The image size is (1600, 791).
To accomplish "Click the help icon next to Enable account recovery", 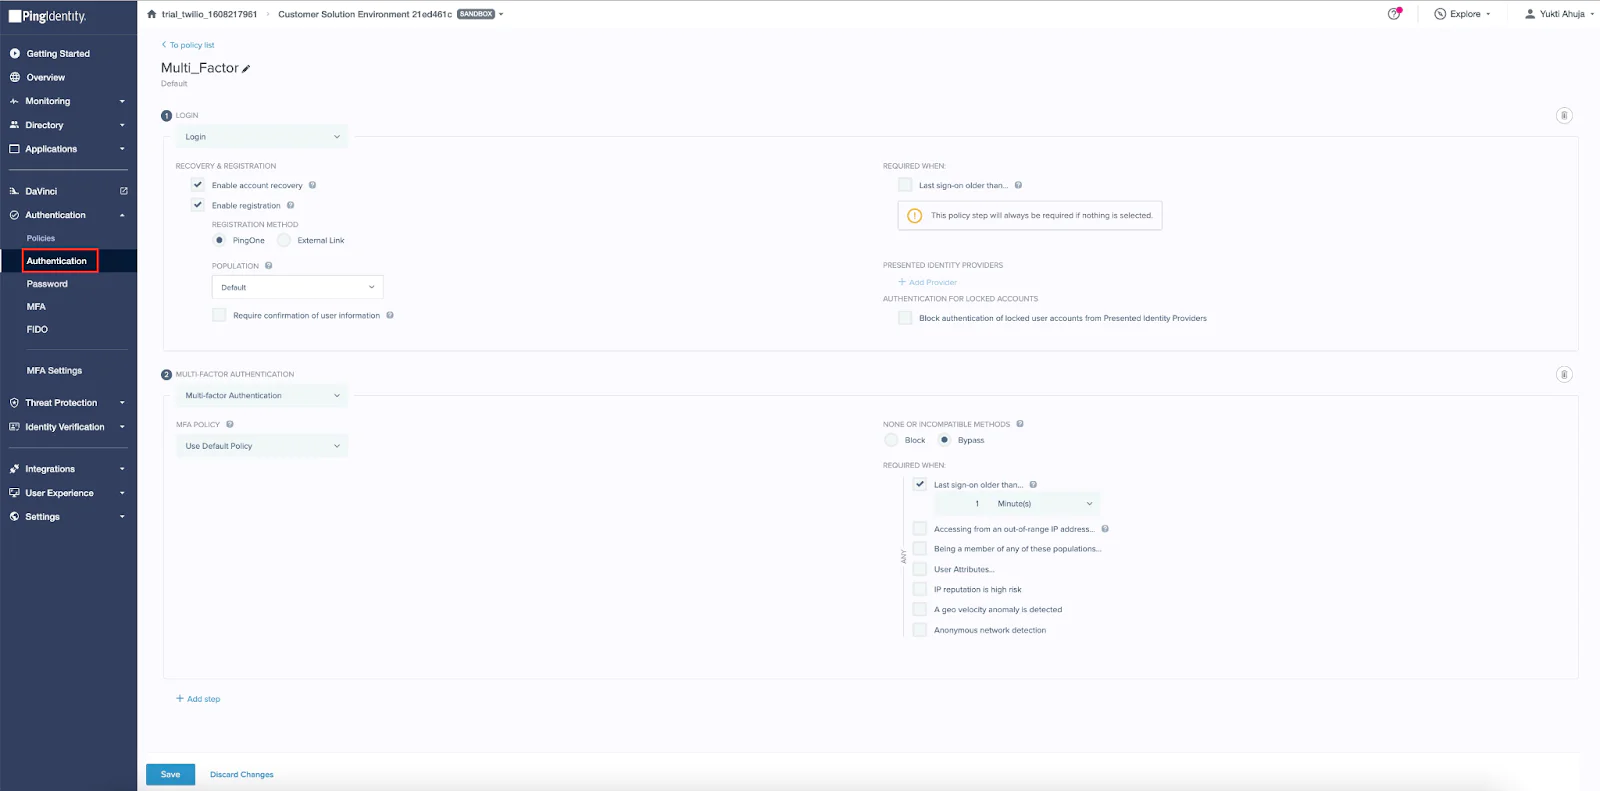I will pyautogui.click(x=313, y=185).
